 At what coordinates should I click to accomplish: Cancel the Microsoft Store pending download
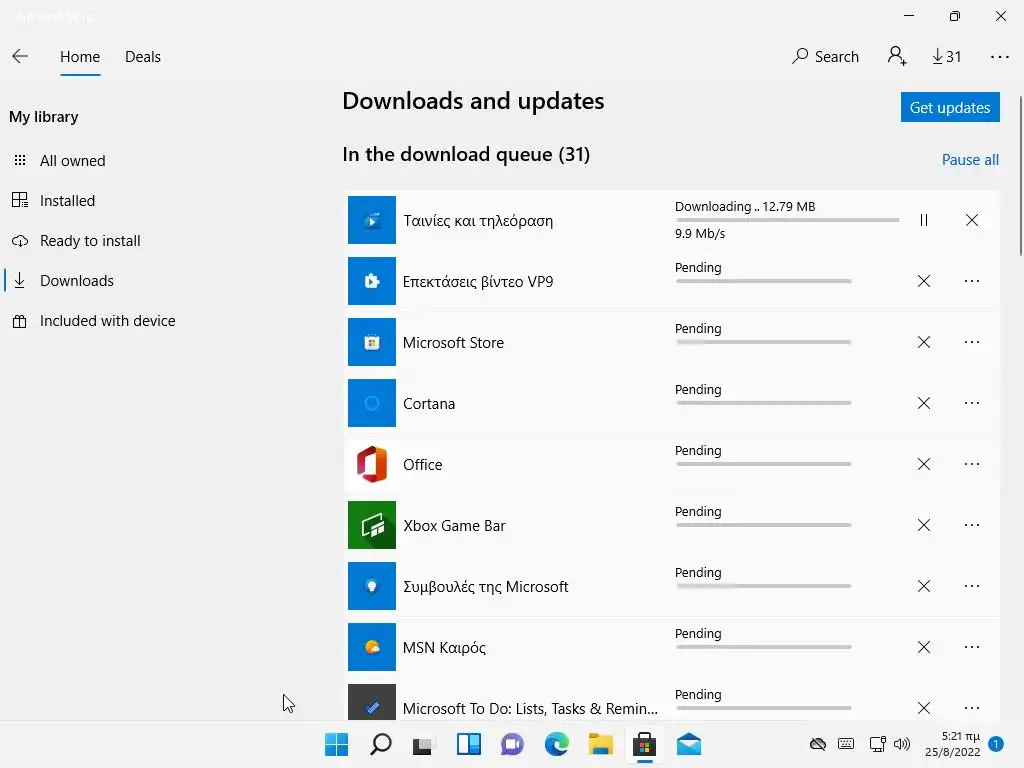click(x=923, y=342)
